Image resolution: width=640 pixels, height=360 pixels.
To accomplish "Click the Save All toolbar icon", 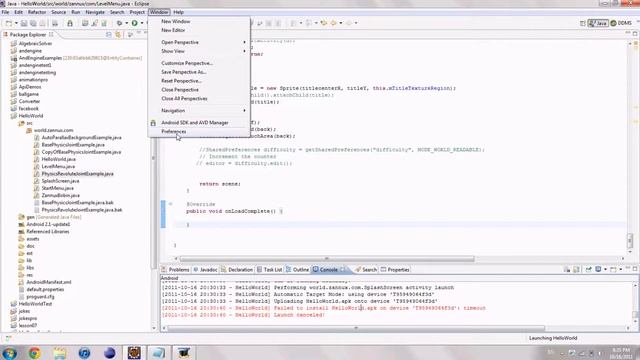I will [x=33, y=23].
